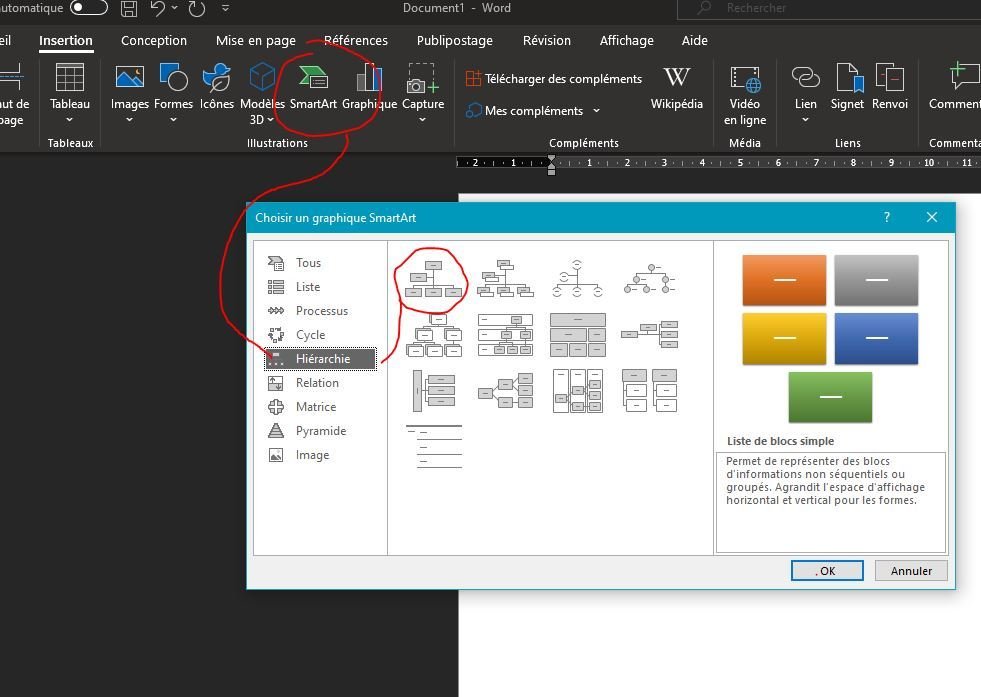This screenshot has width=981, height=697.
Task: Pick the half-circle organization chart layout thumbnail
Action: [577, 278]
